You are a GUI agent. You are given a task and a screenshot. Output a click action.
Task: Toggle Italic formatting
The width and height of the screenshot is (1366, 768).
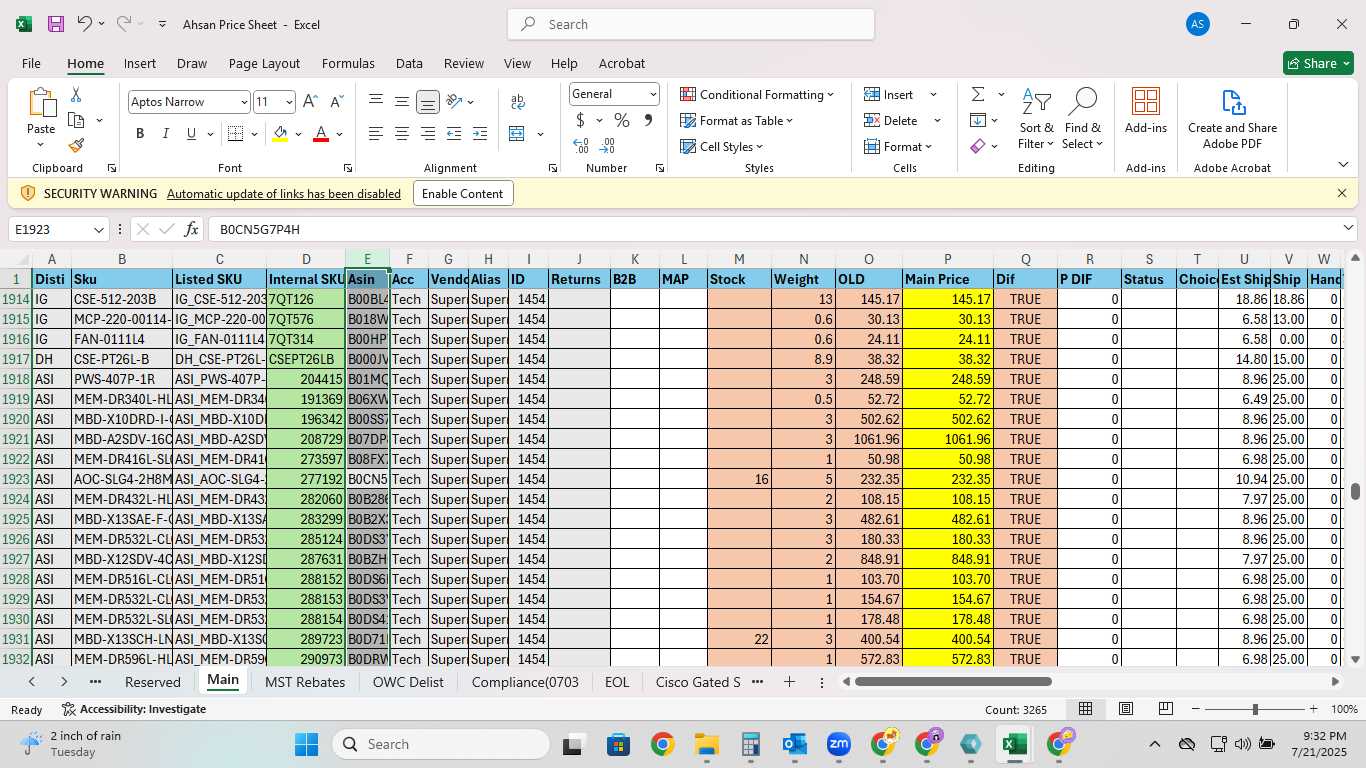point(165,134)
